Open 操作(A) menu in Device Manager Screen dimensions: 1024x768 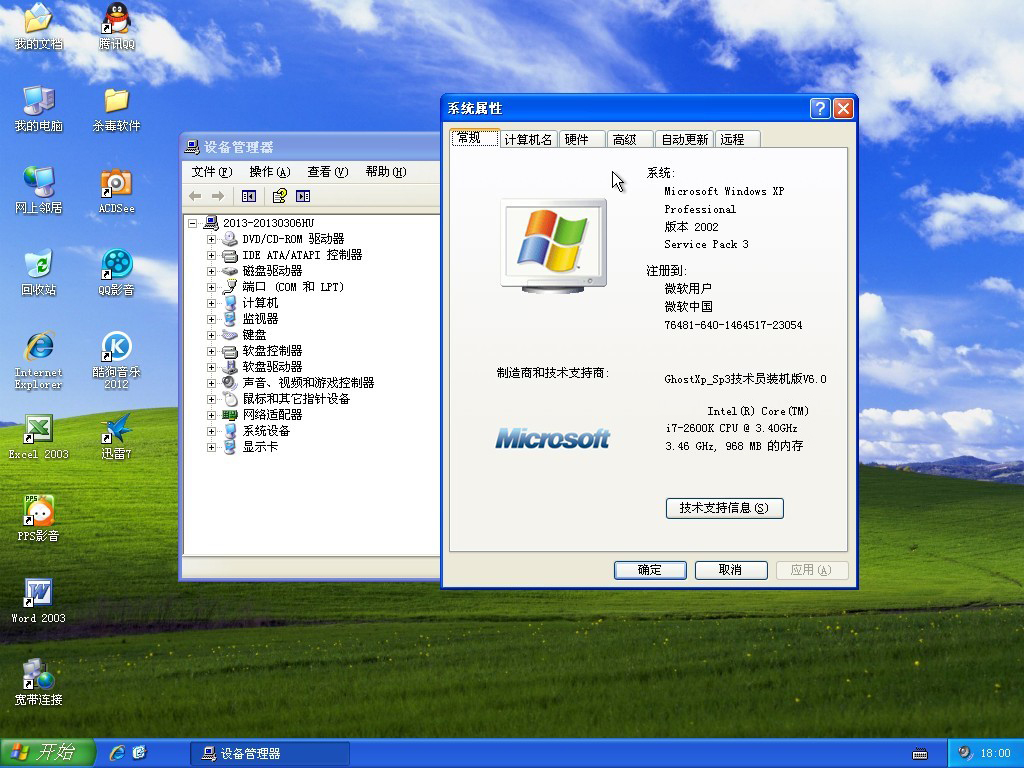coord(270,172)
